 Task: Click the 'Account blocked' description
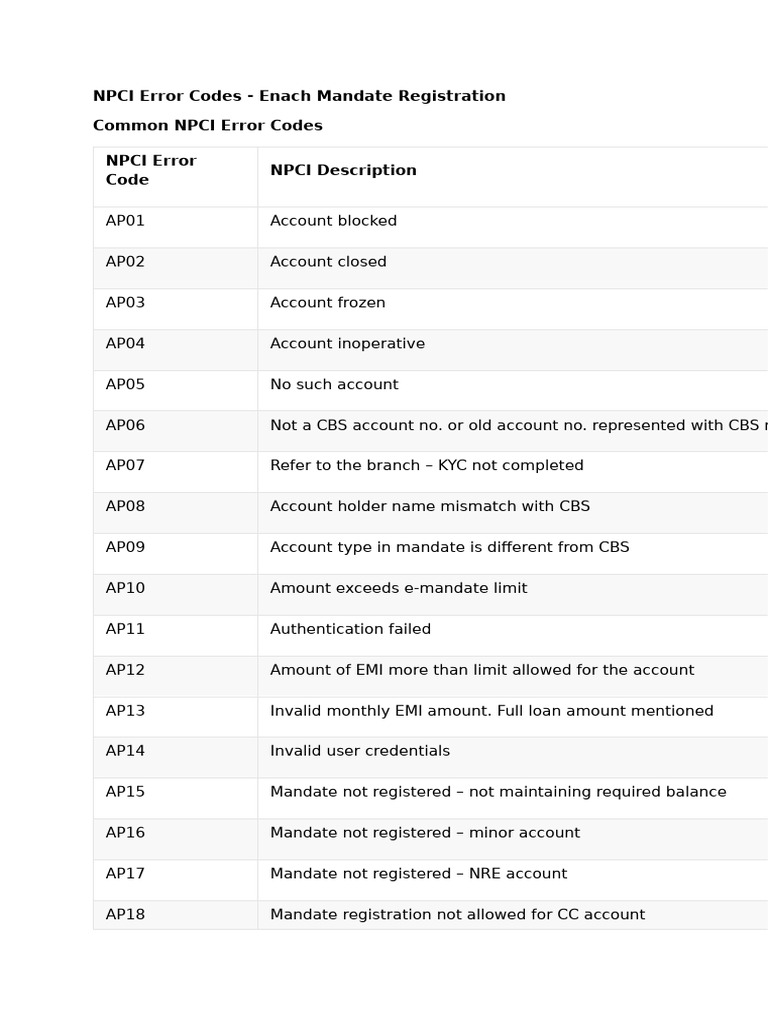point(333,221)
